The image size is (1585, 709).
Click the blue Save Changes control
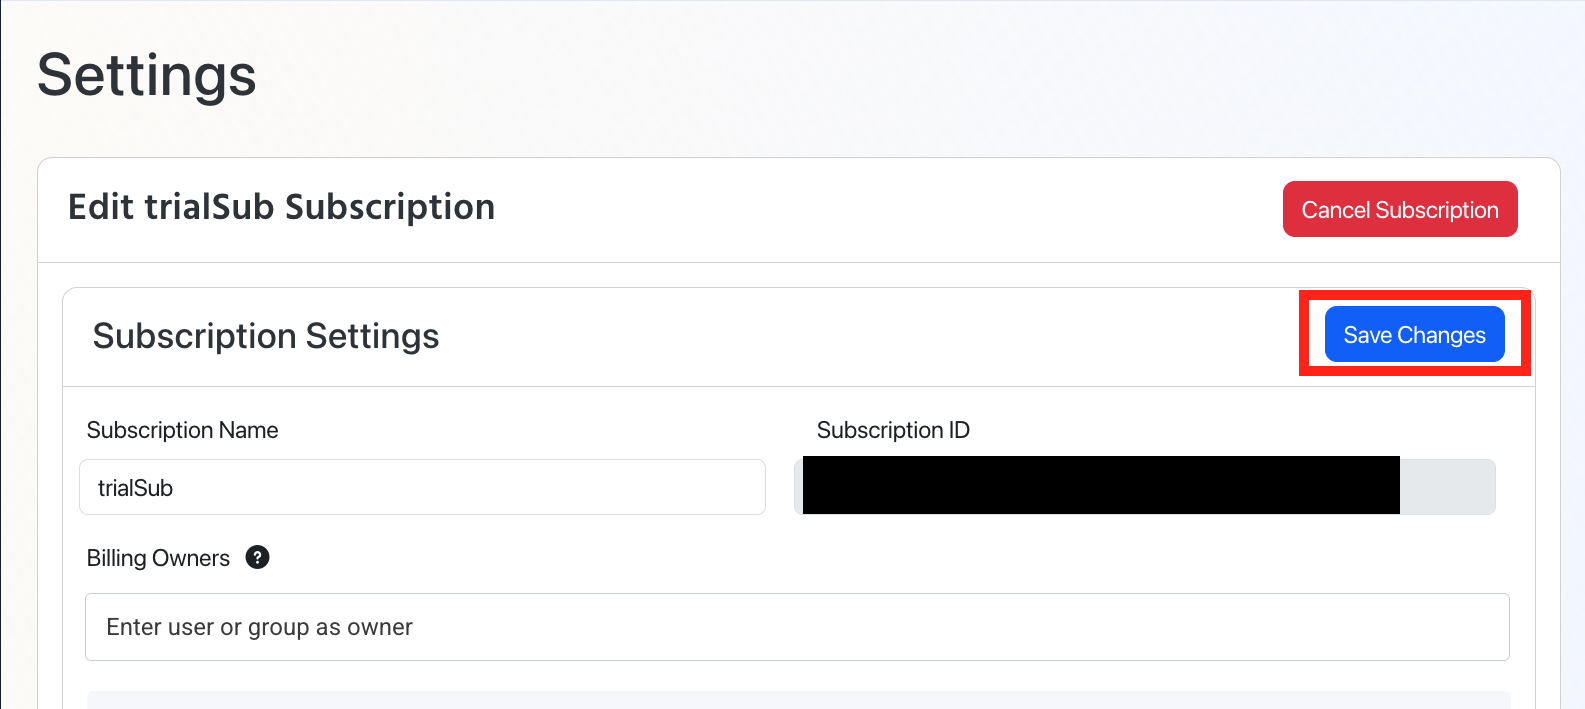point(1413,334)
